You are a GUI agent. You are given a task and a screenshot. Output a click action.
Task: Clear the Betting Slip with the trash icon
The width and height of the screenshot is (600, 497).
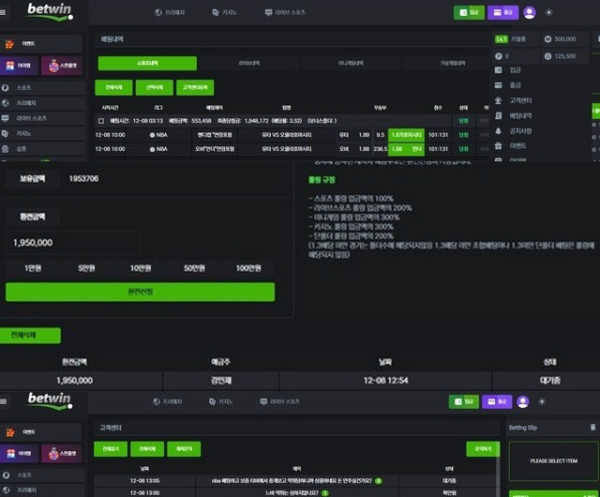point(594,427)
